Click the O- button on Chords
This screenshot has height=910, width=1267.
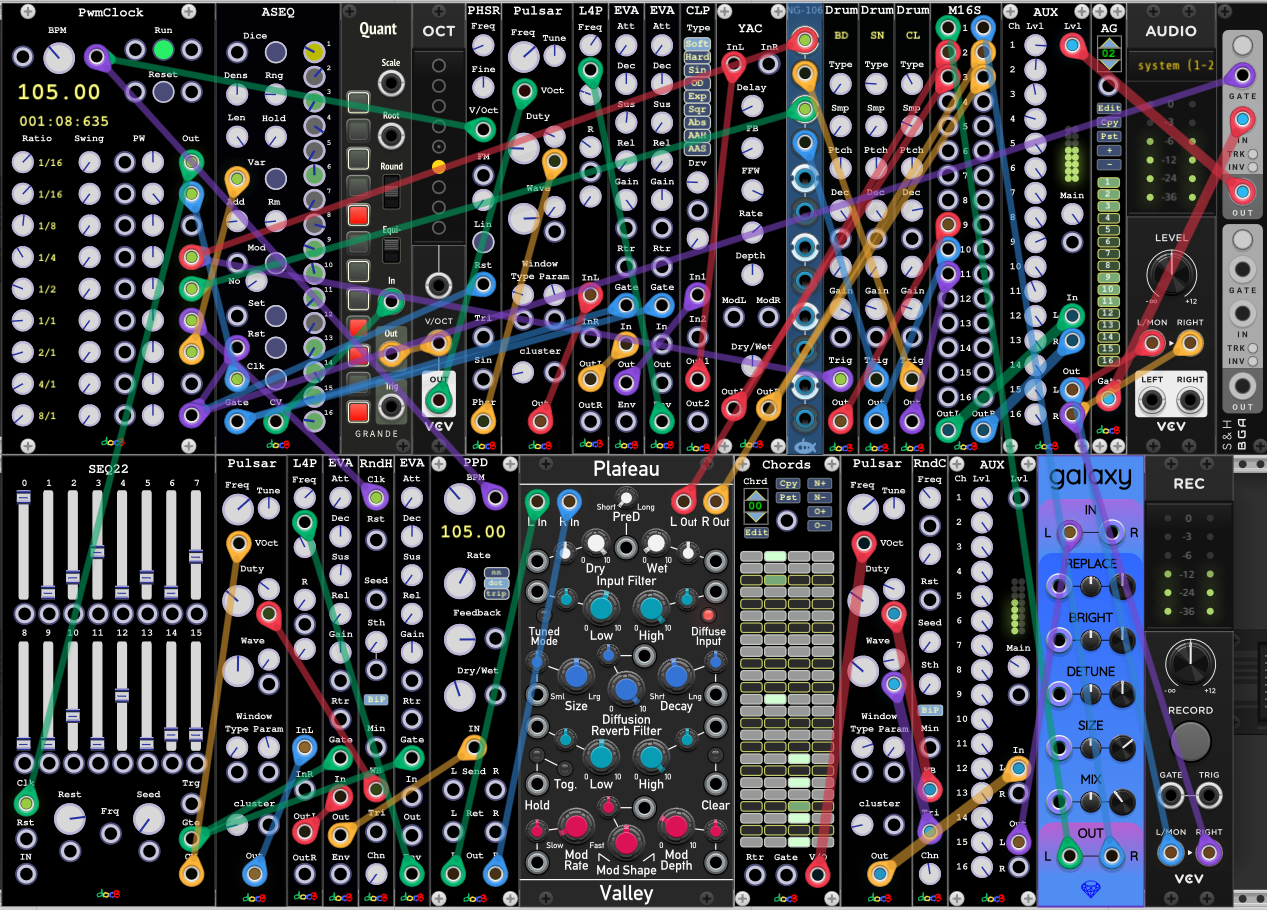(x=821, y=525)
